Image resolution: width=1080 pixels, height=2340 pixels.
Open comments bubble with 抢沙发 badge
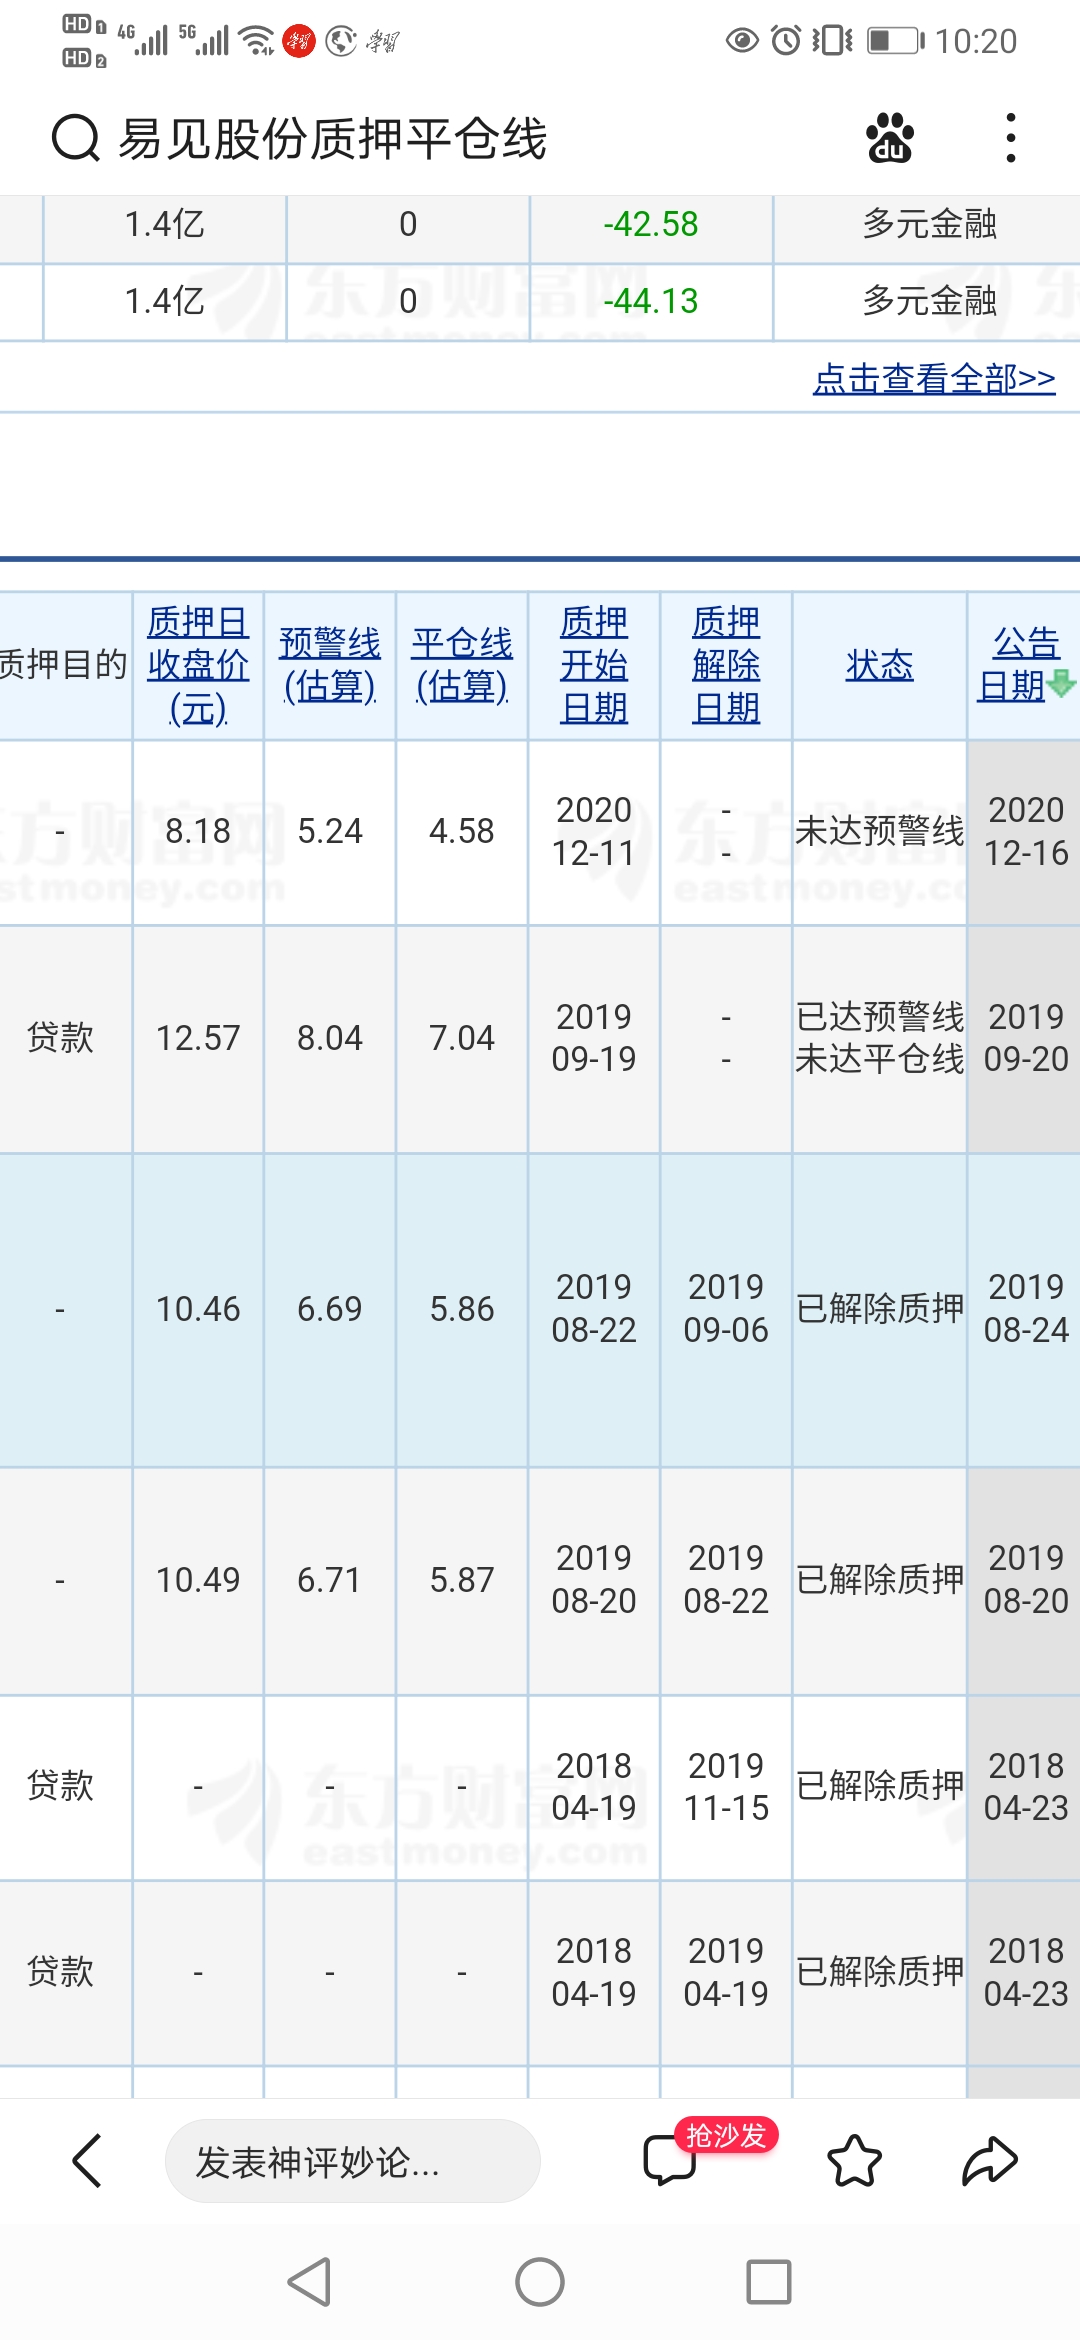[x=672, y=2160]
